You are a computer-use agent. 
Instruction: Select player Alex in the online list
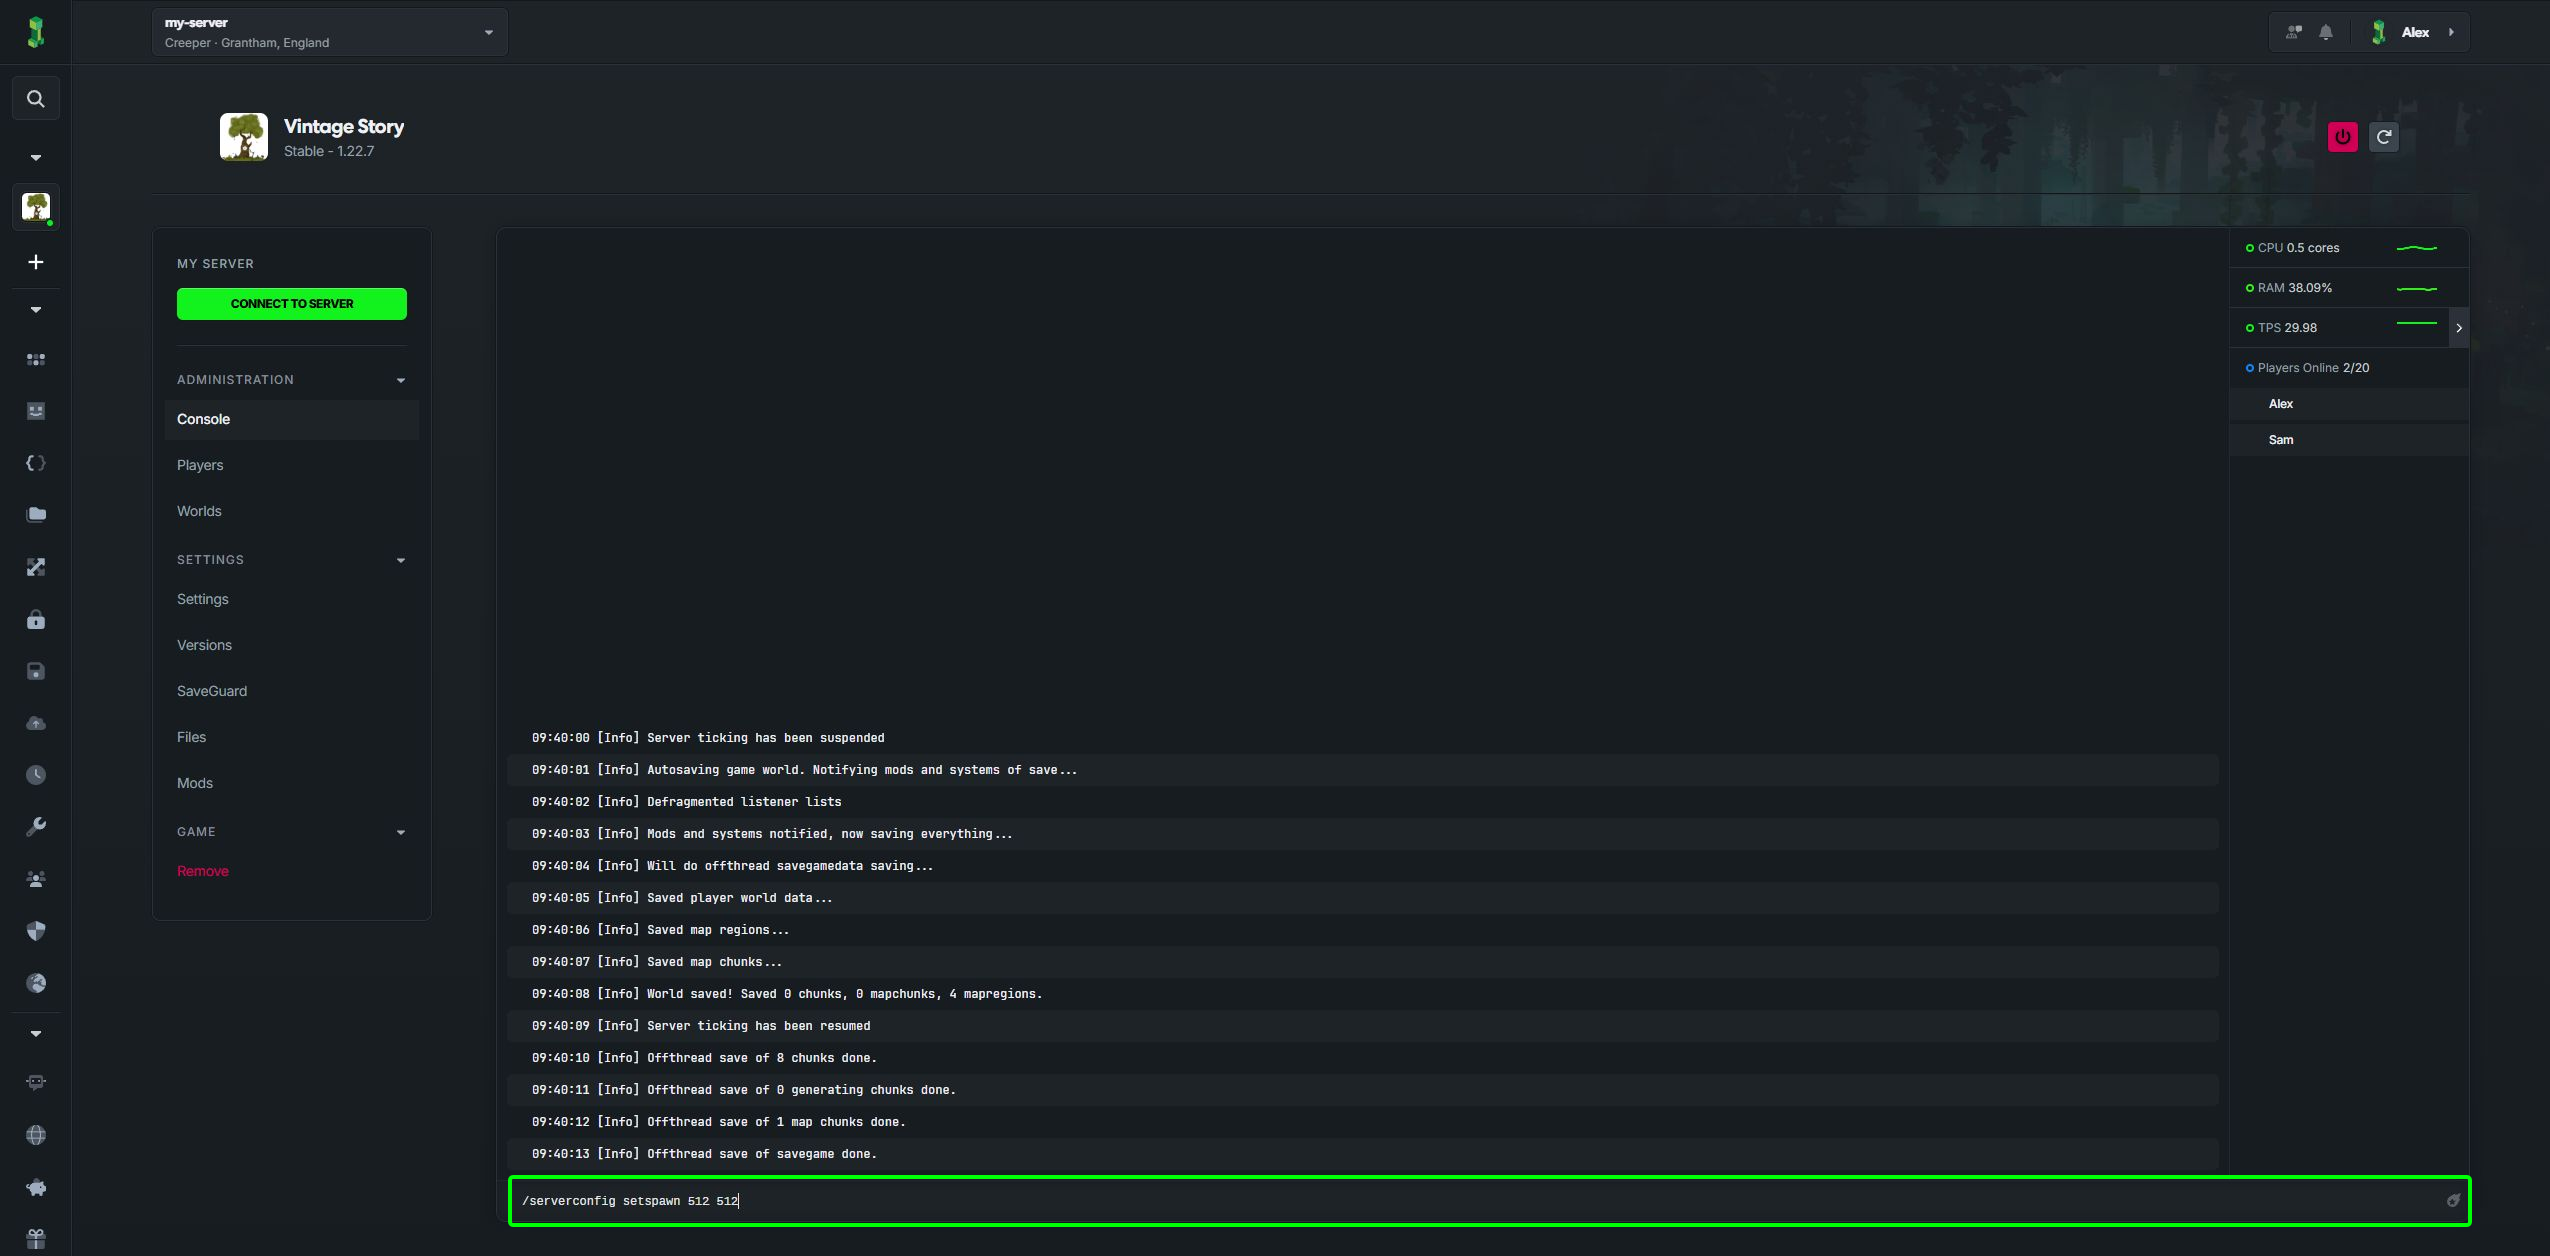point(2349,404)
